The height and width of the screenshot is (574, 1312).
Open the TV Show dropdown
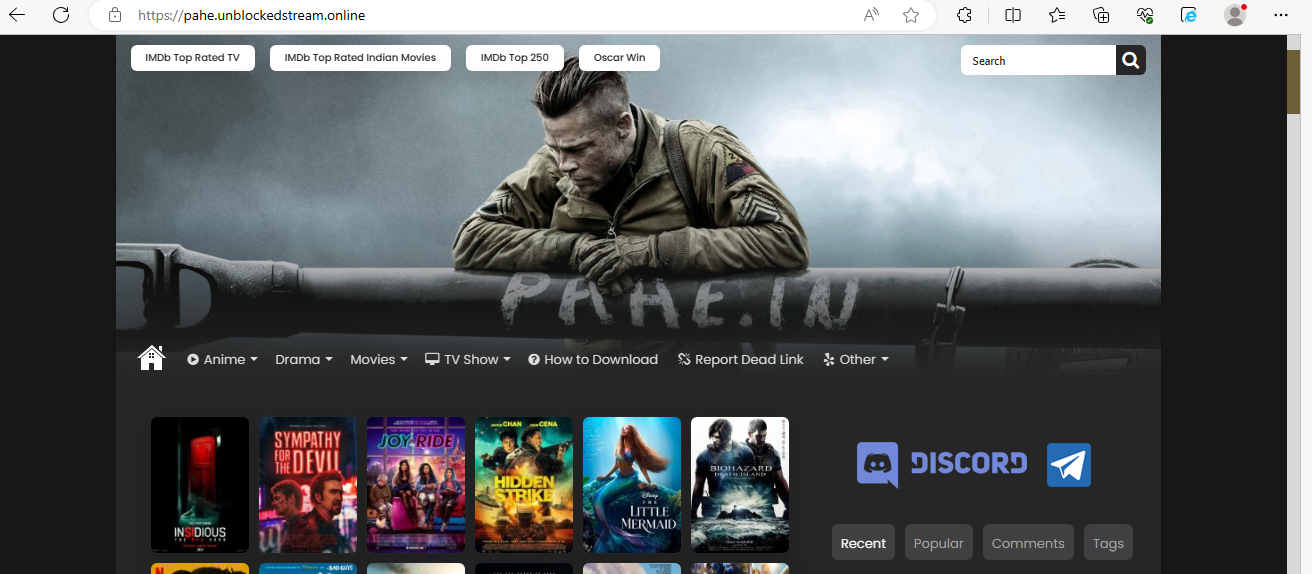pyautogui.click(x=468, y=360)
